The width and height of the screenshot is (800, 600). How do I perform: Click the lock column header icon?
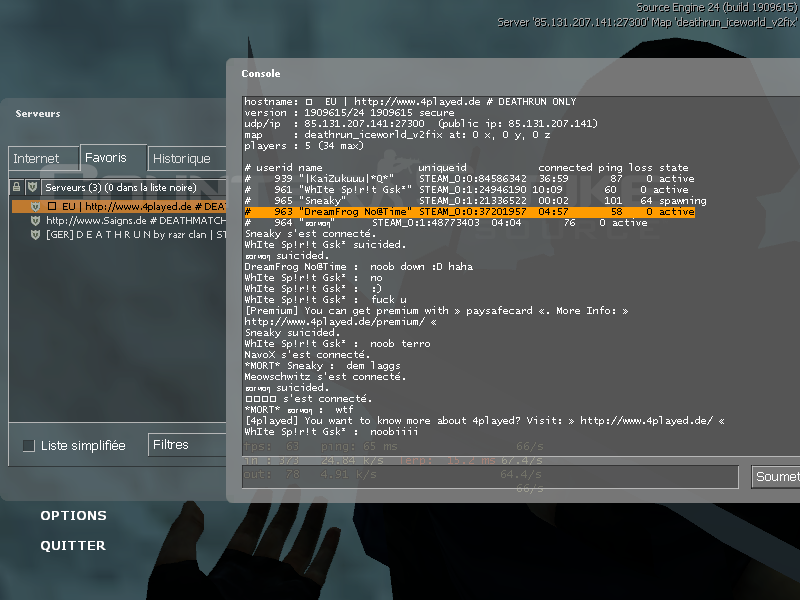(x=16, y=187)
